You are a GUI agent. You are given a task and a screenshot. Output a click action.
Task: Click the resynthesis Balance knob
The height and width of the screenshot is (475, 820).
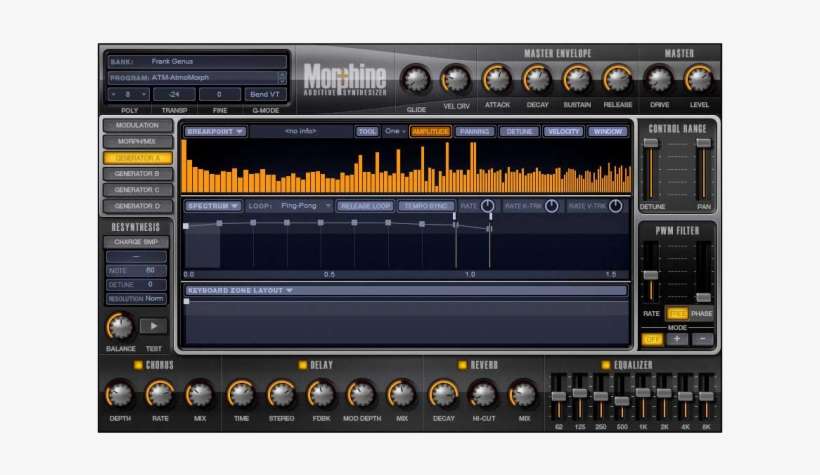pos(120,327)
